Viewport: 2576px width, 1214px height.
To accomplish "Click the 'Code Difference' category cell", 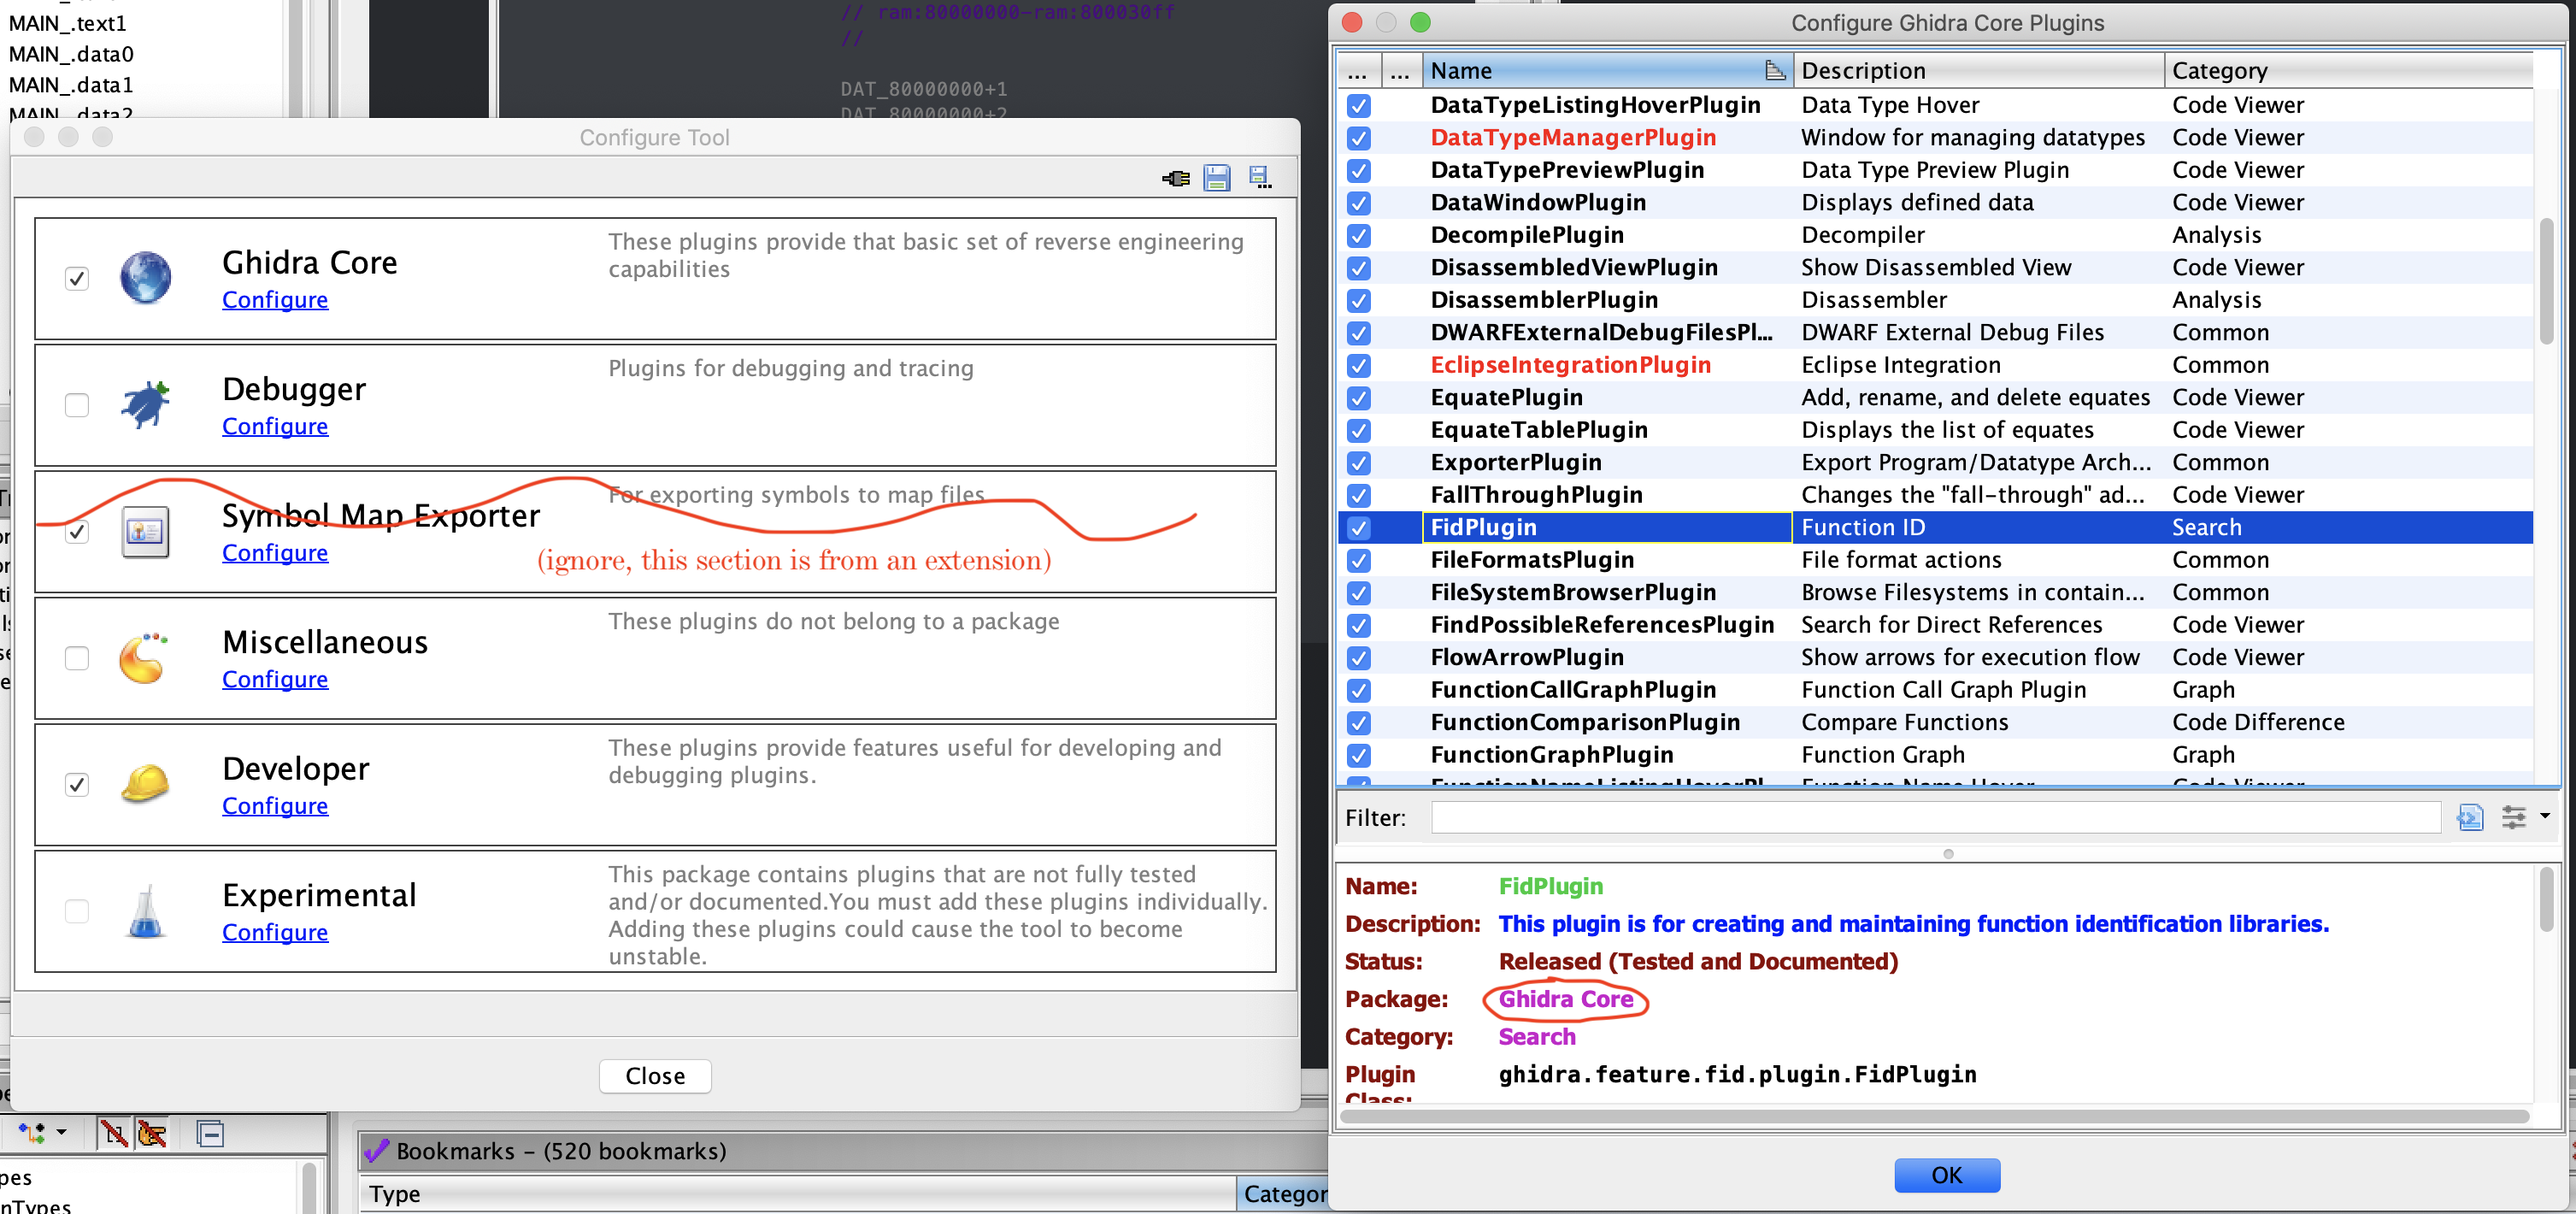I will 2348,723.
